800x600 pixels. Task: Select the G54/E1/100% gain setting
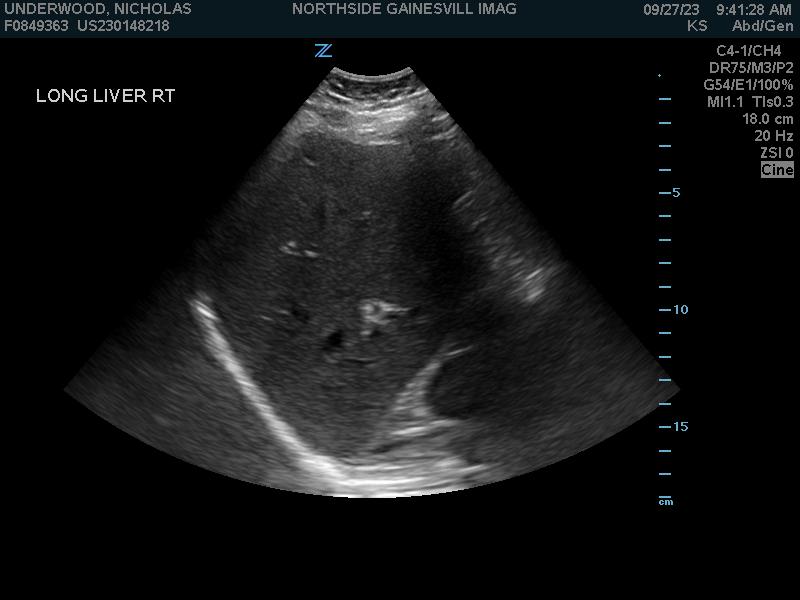click(748, 85)
